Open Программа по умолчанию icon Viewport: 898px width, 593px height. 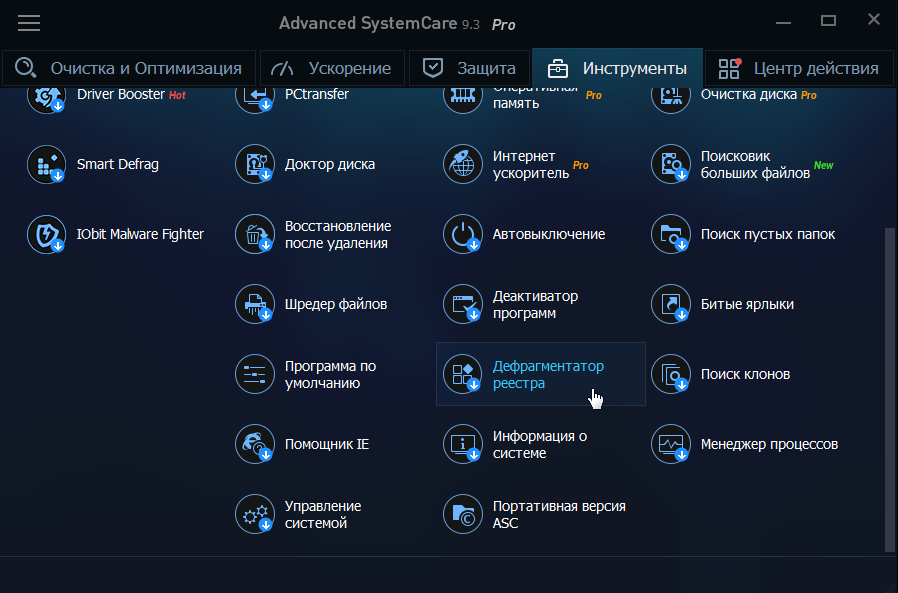pos(254,374)
